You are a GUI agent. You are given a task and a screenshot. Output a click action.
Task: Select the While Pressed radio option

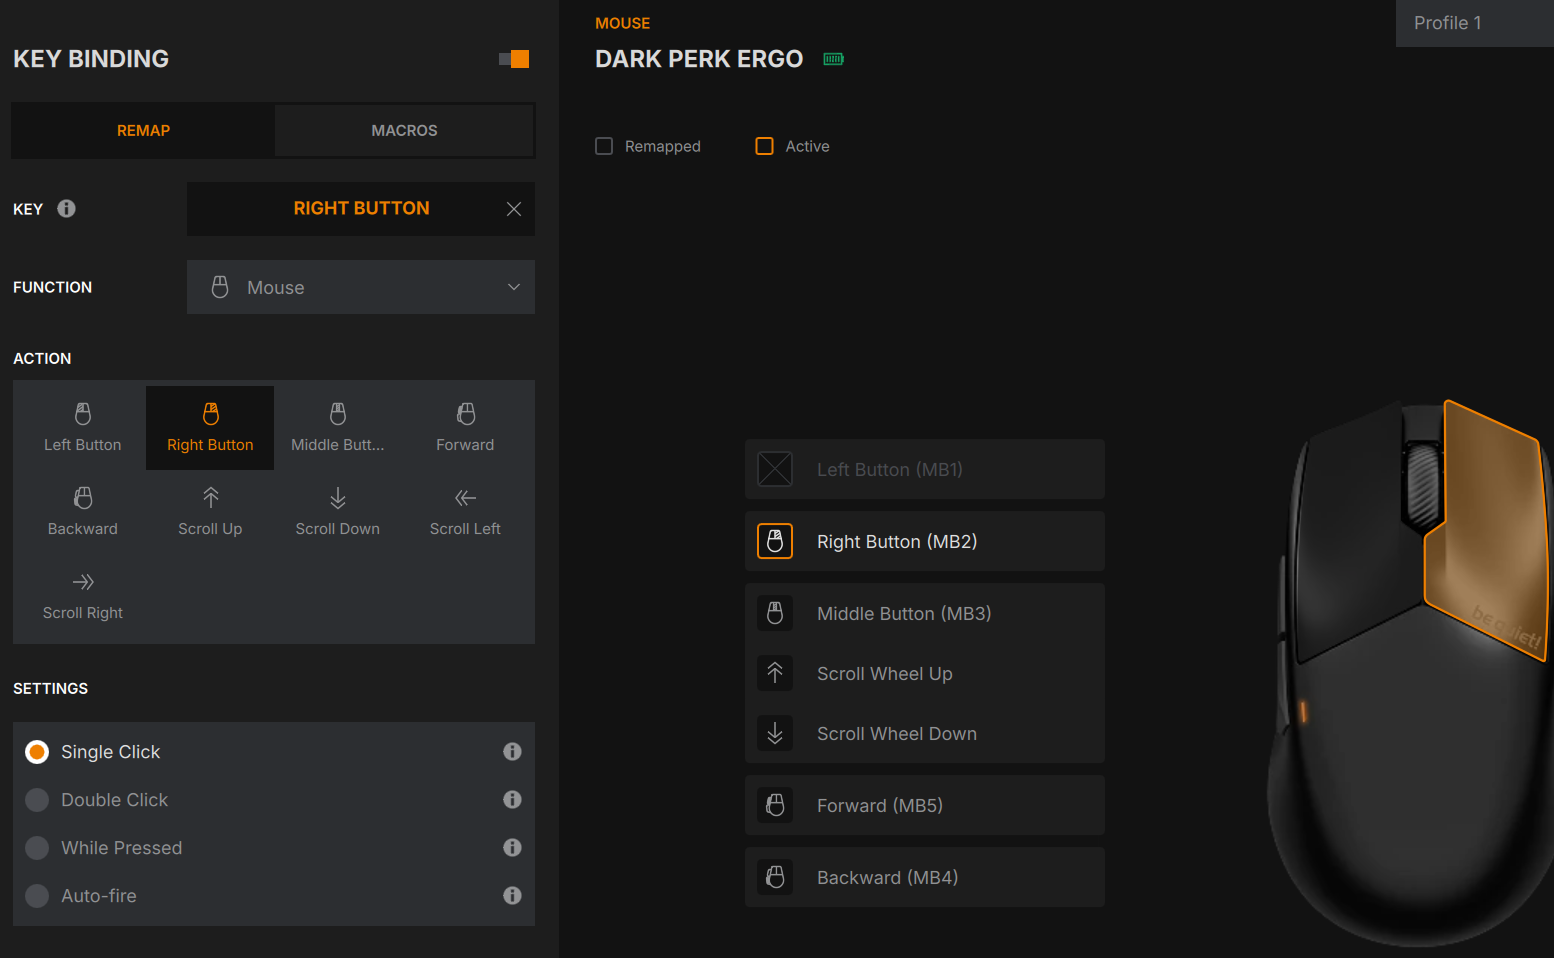click(x=37, y=848)
